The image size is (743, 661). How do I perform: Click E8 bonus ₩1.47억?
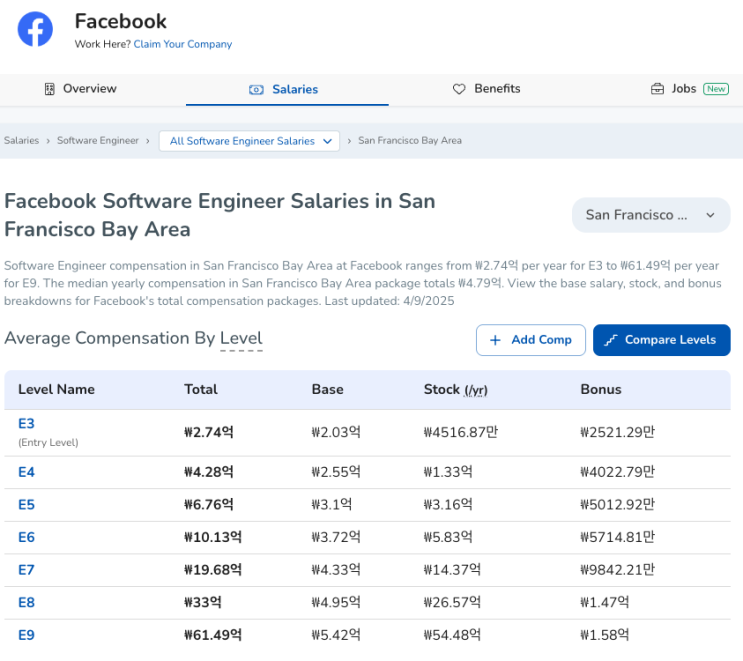605,603
